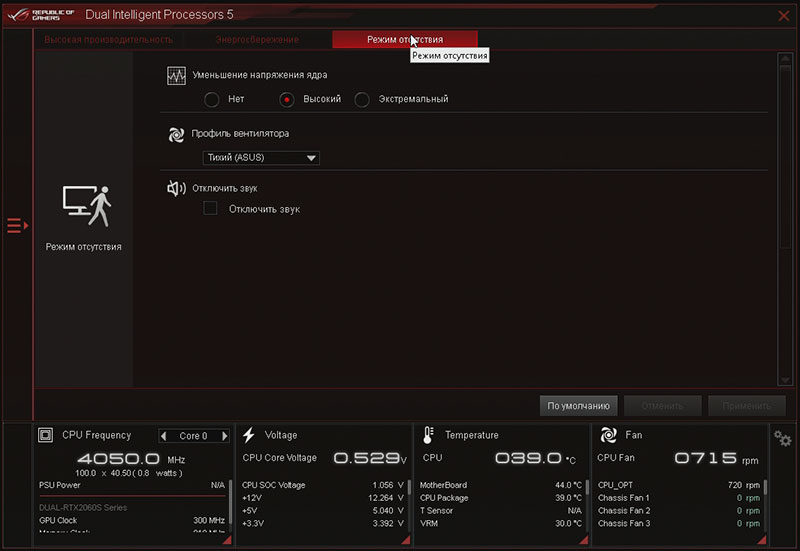
Task: Click the core voltage waveform icon
Action: point(177,76)
